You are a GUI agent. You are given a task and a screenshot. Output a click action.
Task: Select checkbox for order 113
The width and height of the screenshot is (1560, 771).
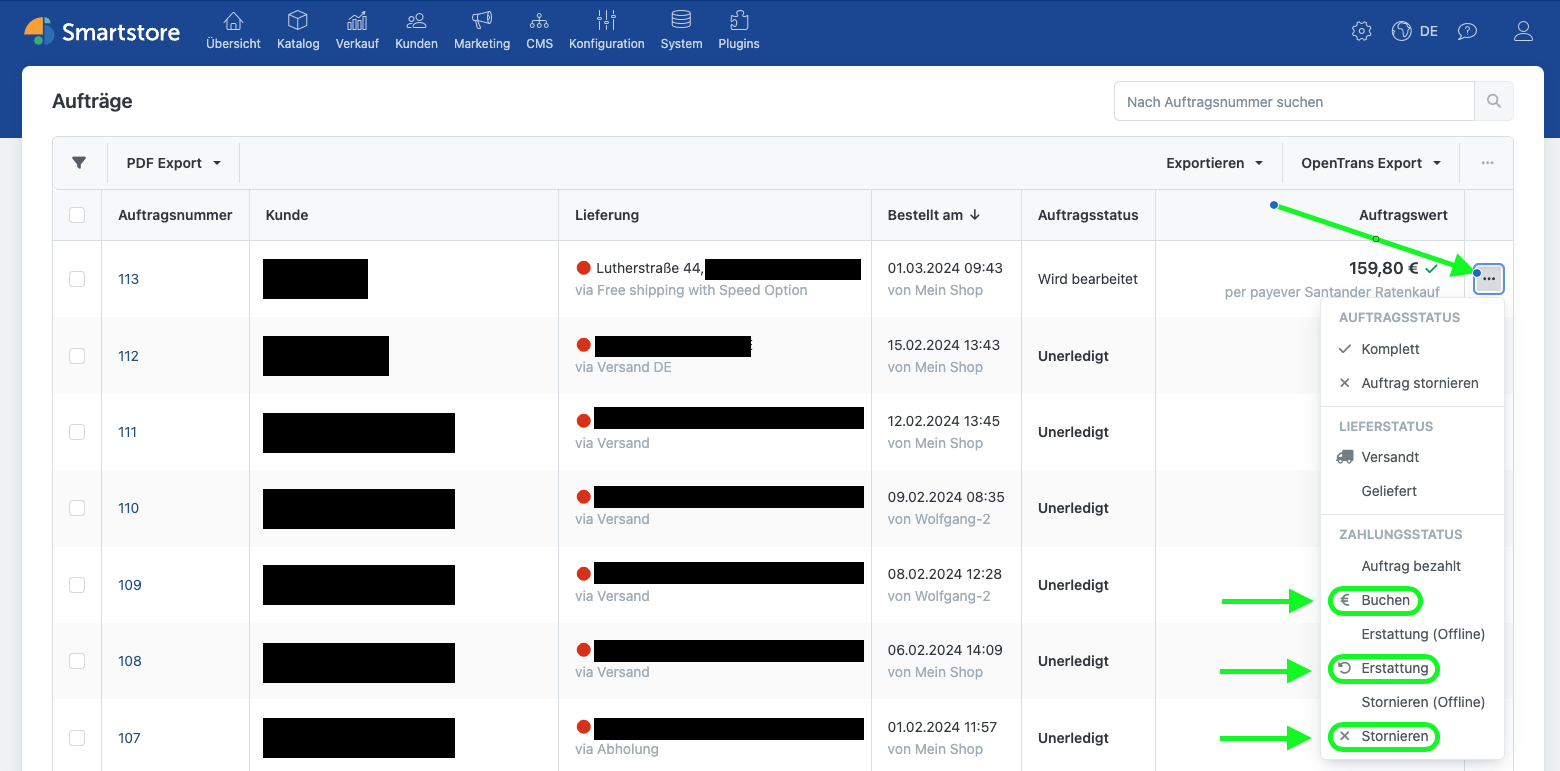tap(77, 279)
